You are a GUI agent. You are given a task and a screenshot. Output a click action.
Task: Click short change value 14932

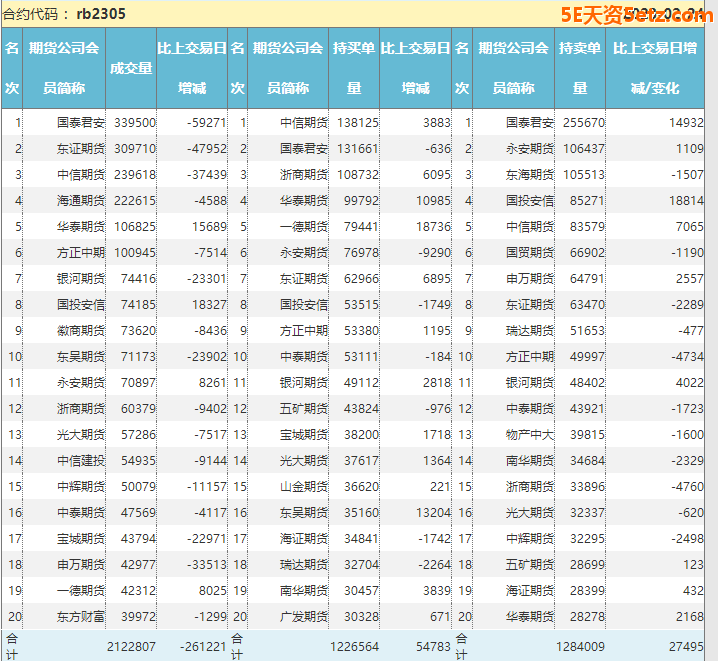[x=686, y=123]
